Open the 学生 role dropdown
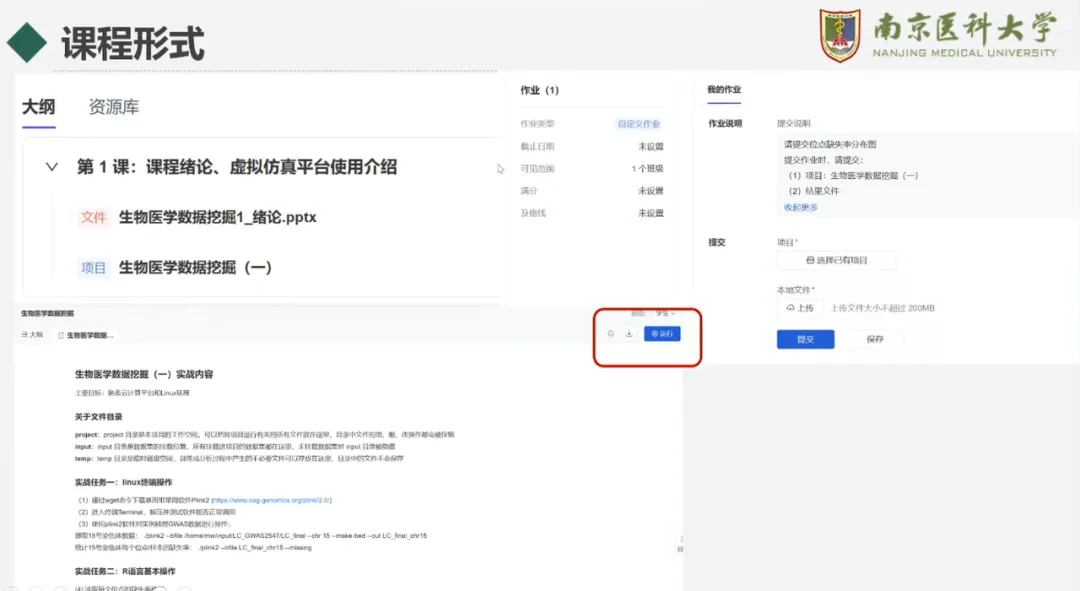This screenshot has width=1080, height=591. 665,313
